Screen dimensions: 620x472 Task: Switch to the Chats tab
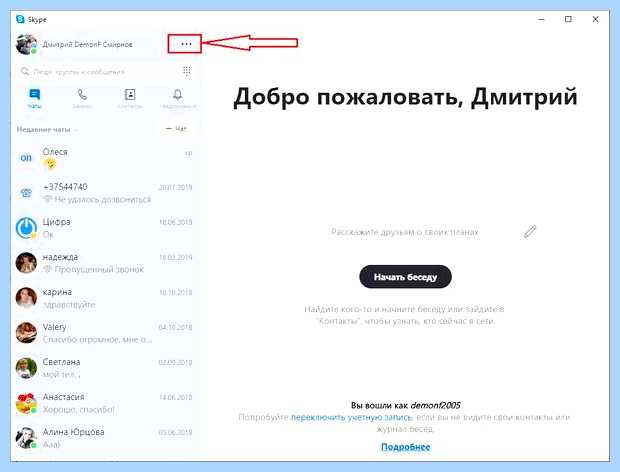pyautogui.click(x=34, y=98)
